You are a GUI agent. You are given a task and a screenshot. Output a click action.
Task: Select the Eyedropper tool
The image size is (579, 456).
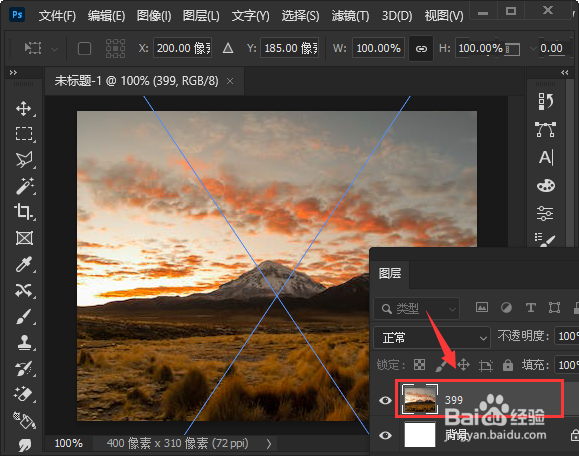[24, 264]
